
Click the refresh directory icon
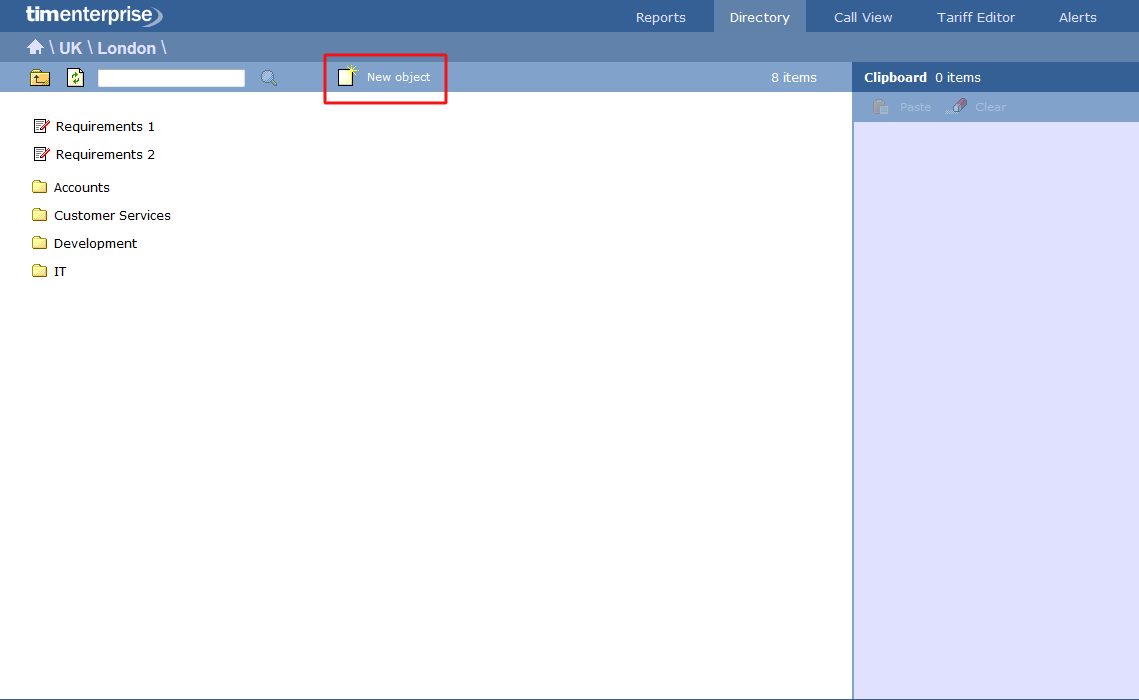point(75,78)
